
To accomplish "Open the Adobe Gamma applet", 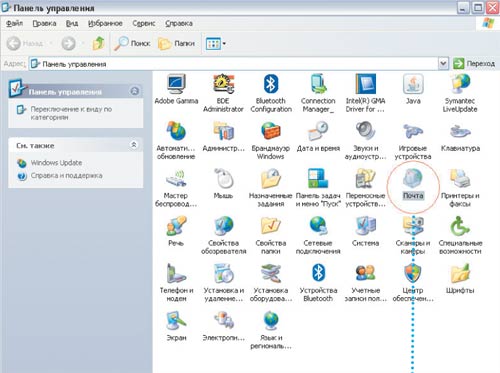I will pos(176,89).
